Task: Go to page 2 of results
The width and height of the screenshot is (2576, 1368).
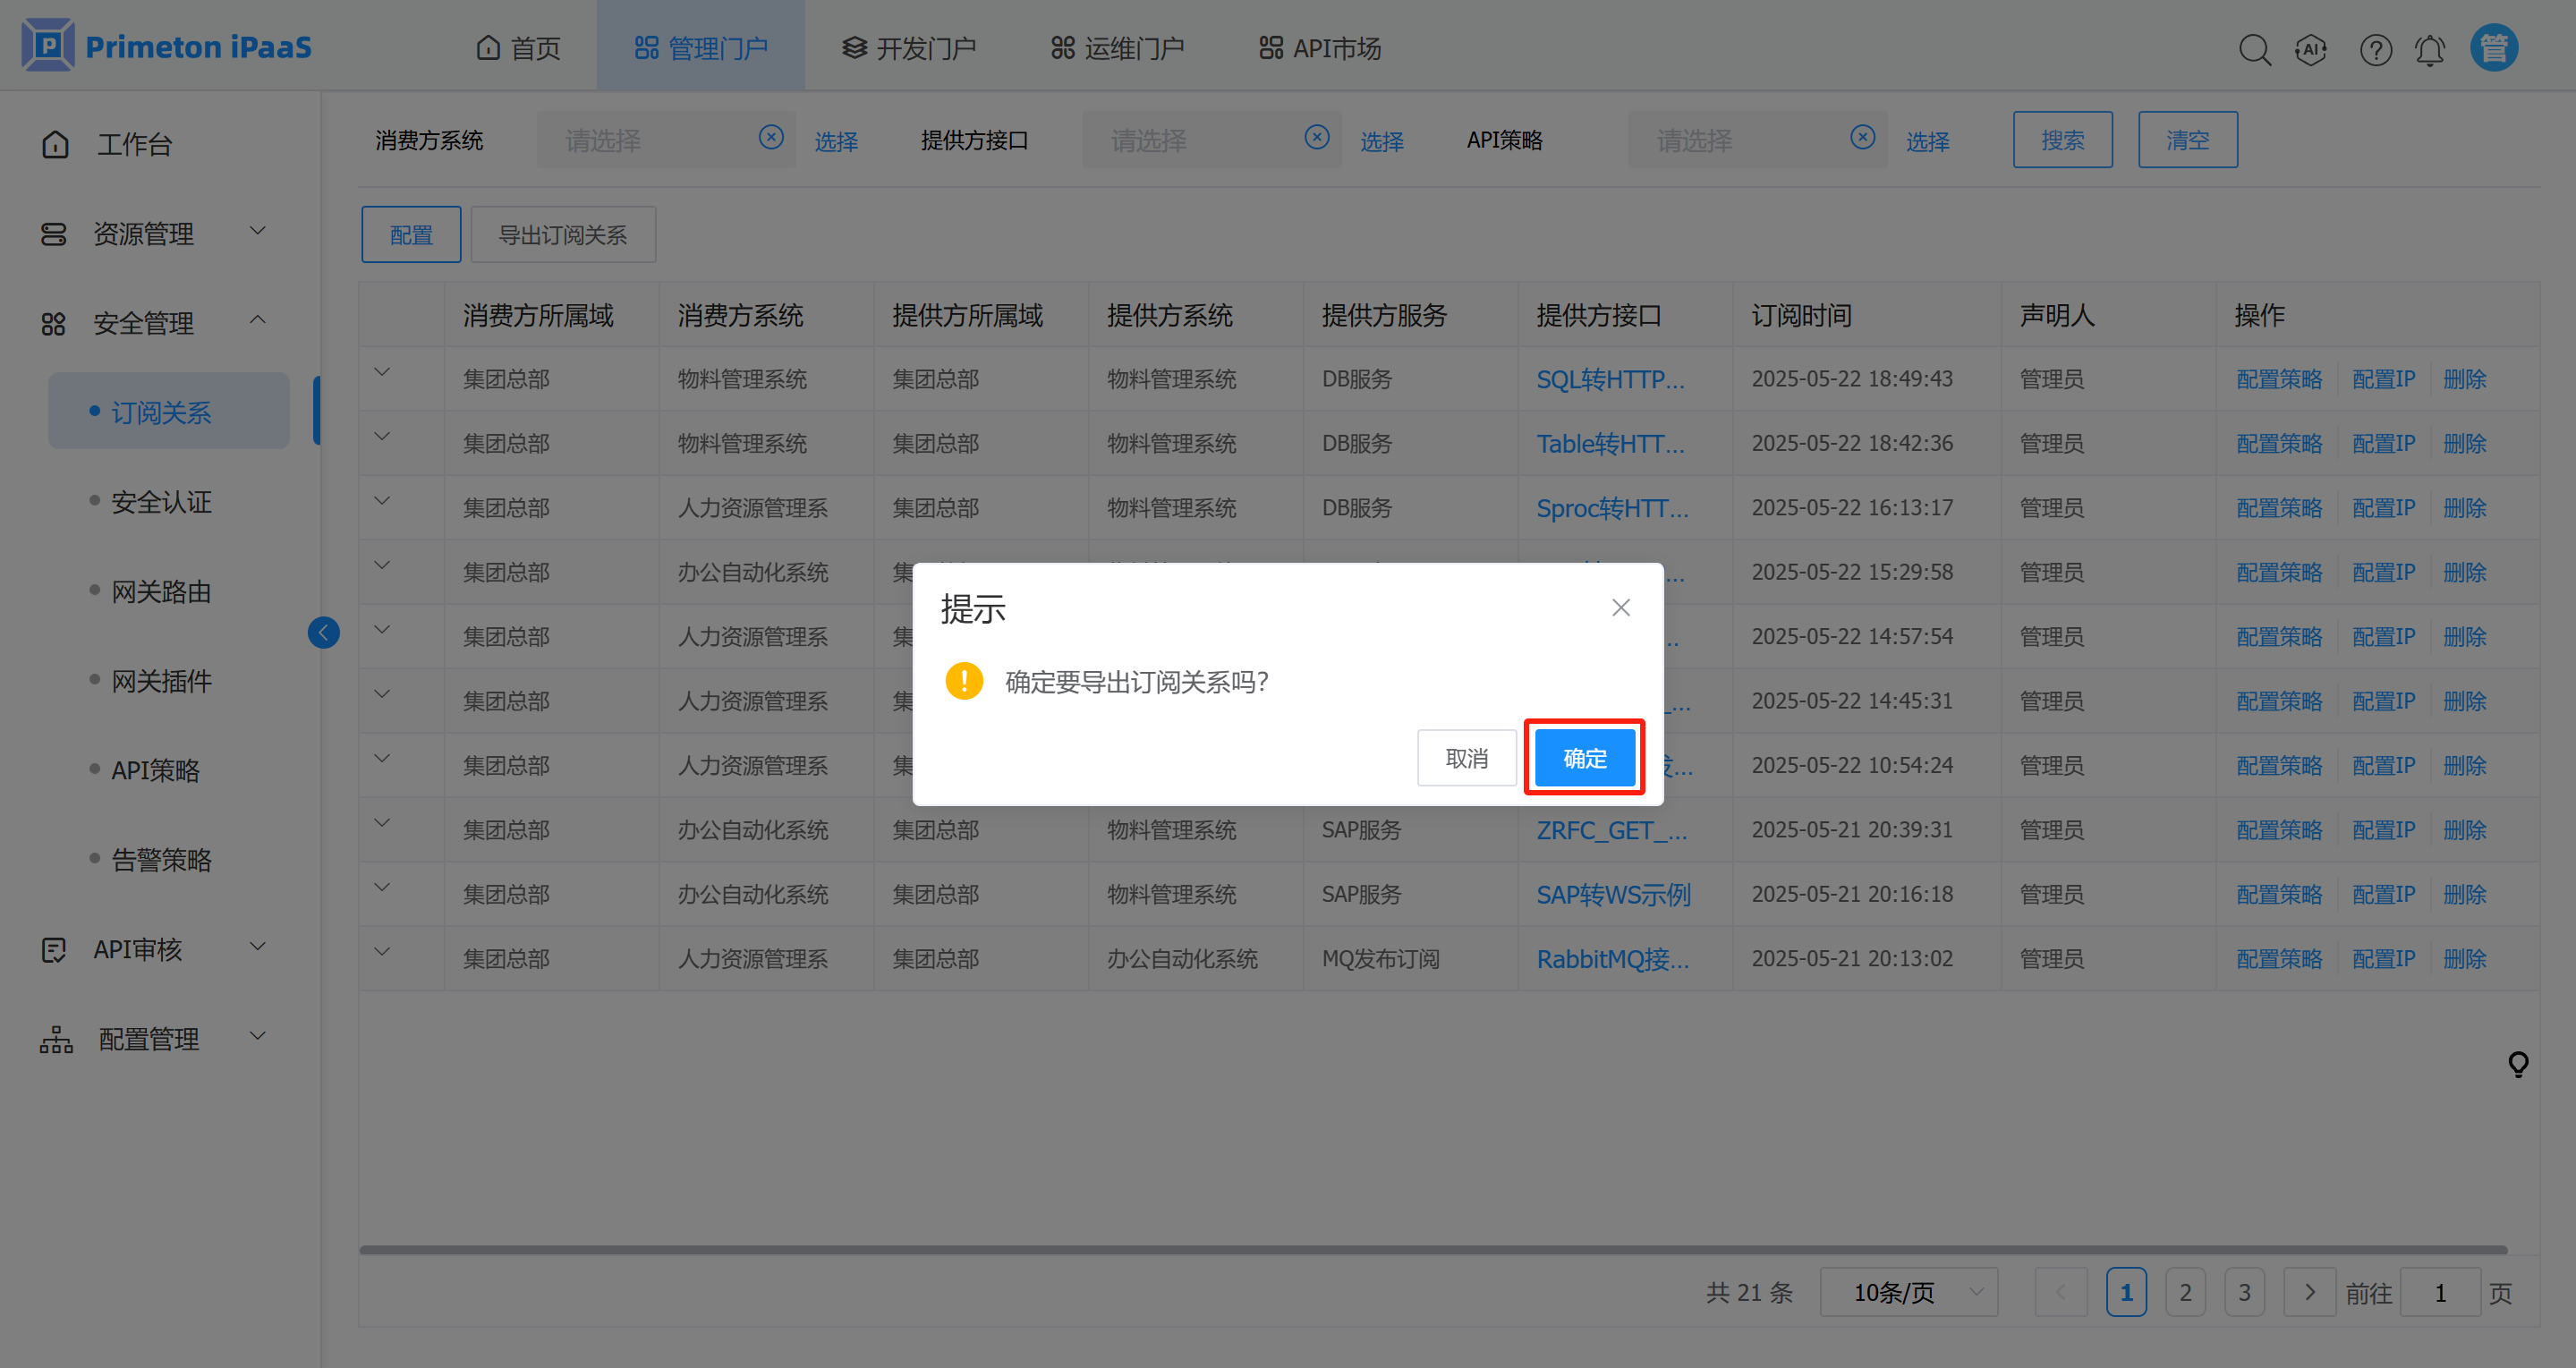Action: [x=2185, y=1292]
